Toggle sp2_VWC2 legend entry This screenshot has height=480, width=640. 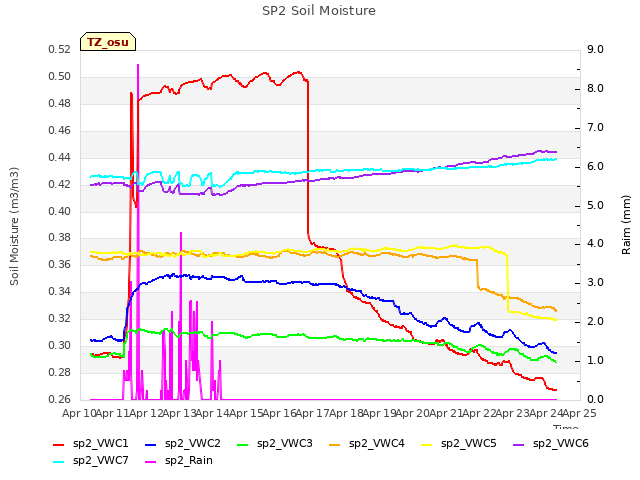pos(182,443)
